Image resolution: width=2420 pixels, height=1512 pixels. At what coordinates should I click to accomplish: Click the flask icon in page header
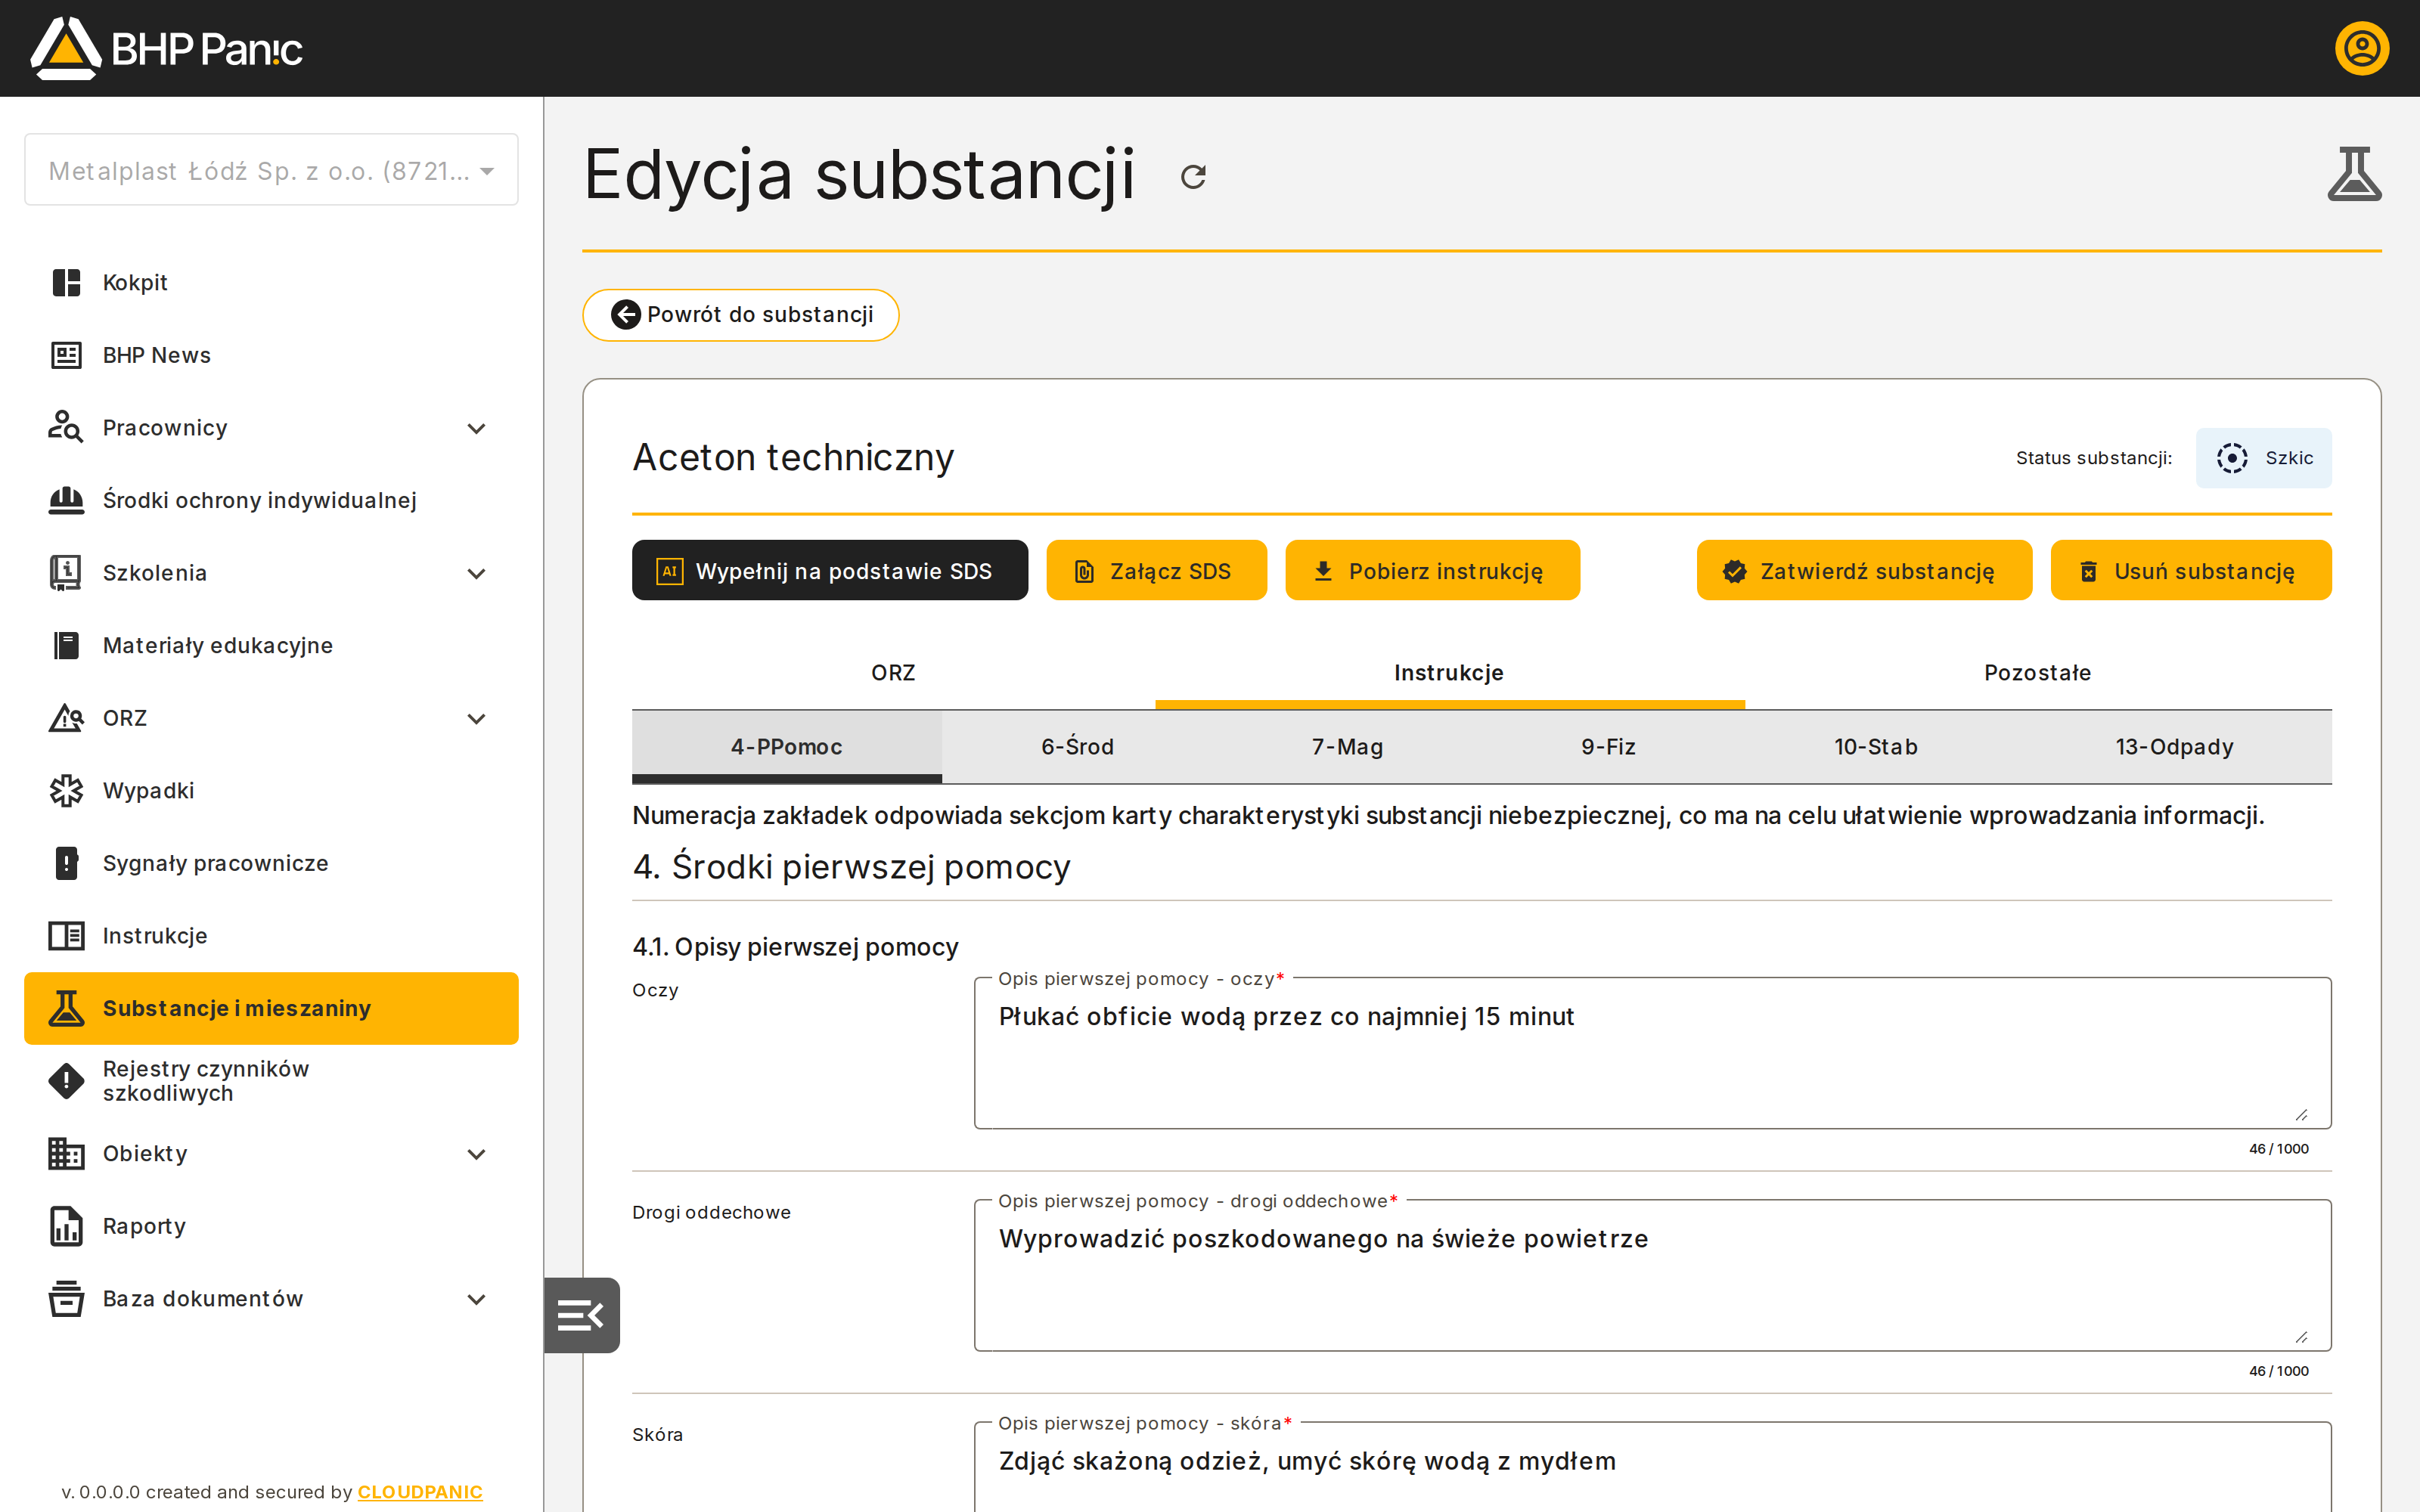(2354, 174)
